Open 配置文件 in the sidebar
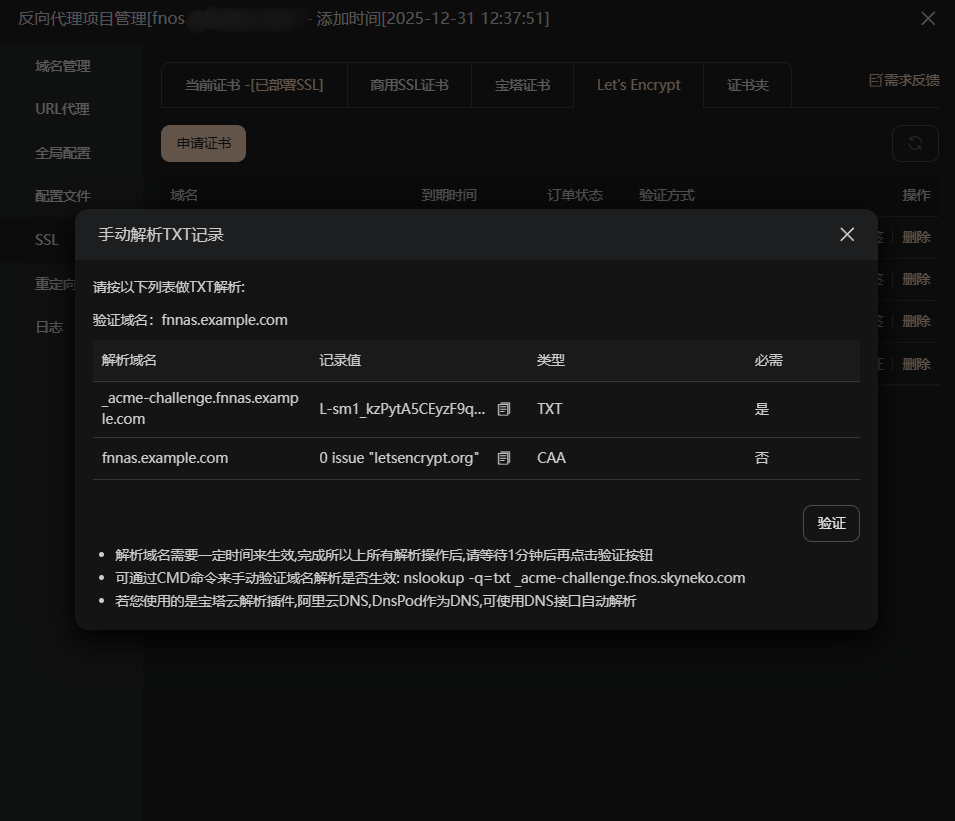The image size is (955, 821). (62, 196)
